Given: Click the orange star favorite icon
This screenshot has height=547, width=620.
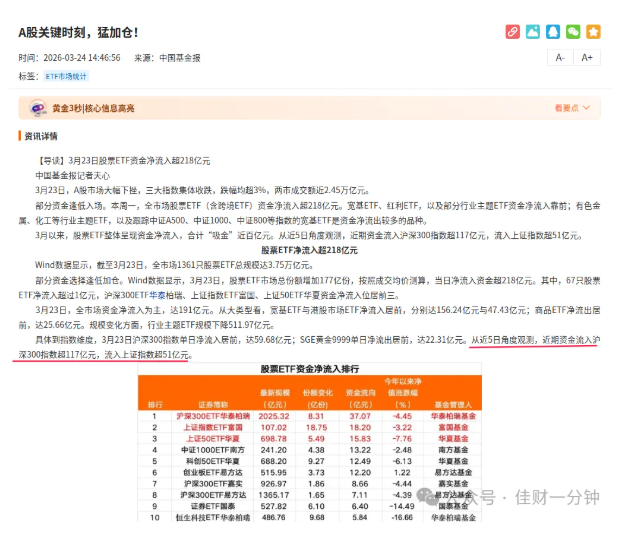Looking at the screenshot, I should click(593, 32).
